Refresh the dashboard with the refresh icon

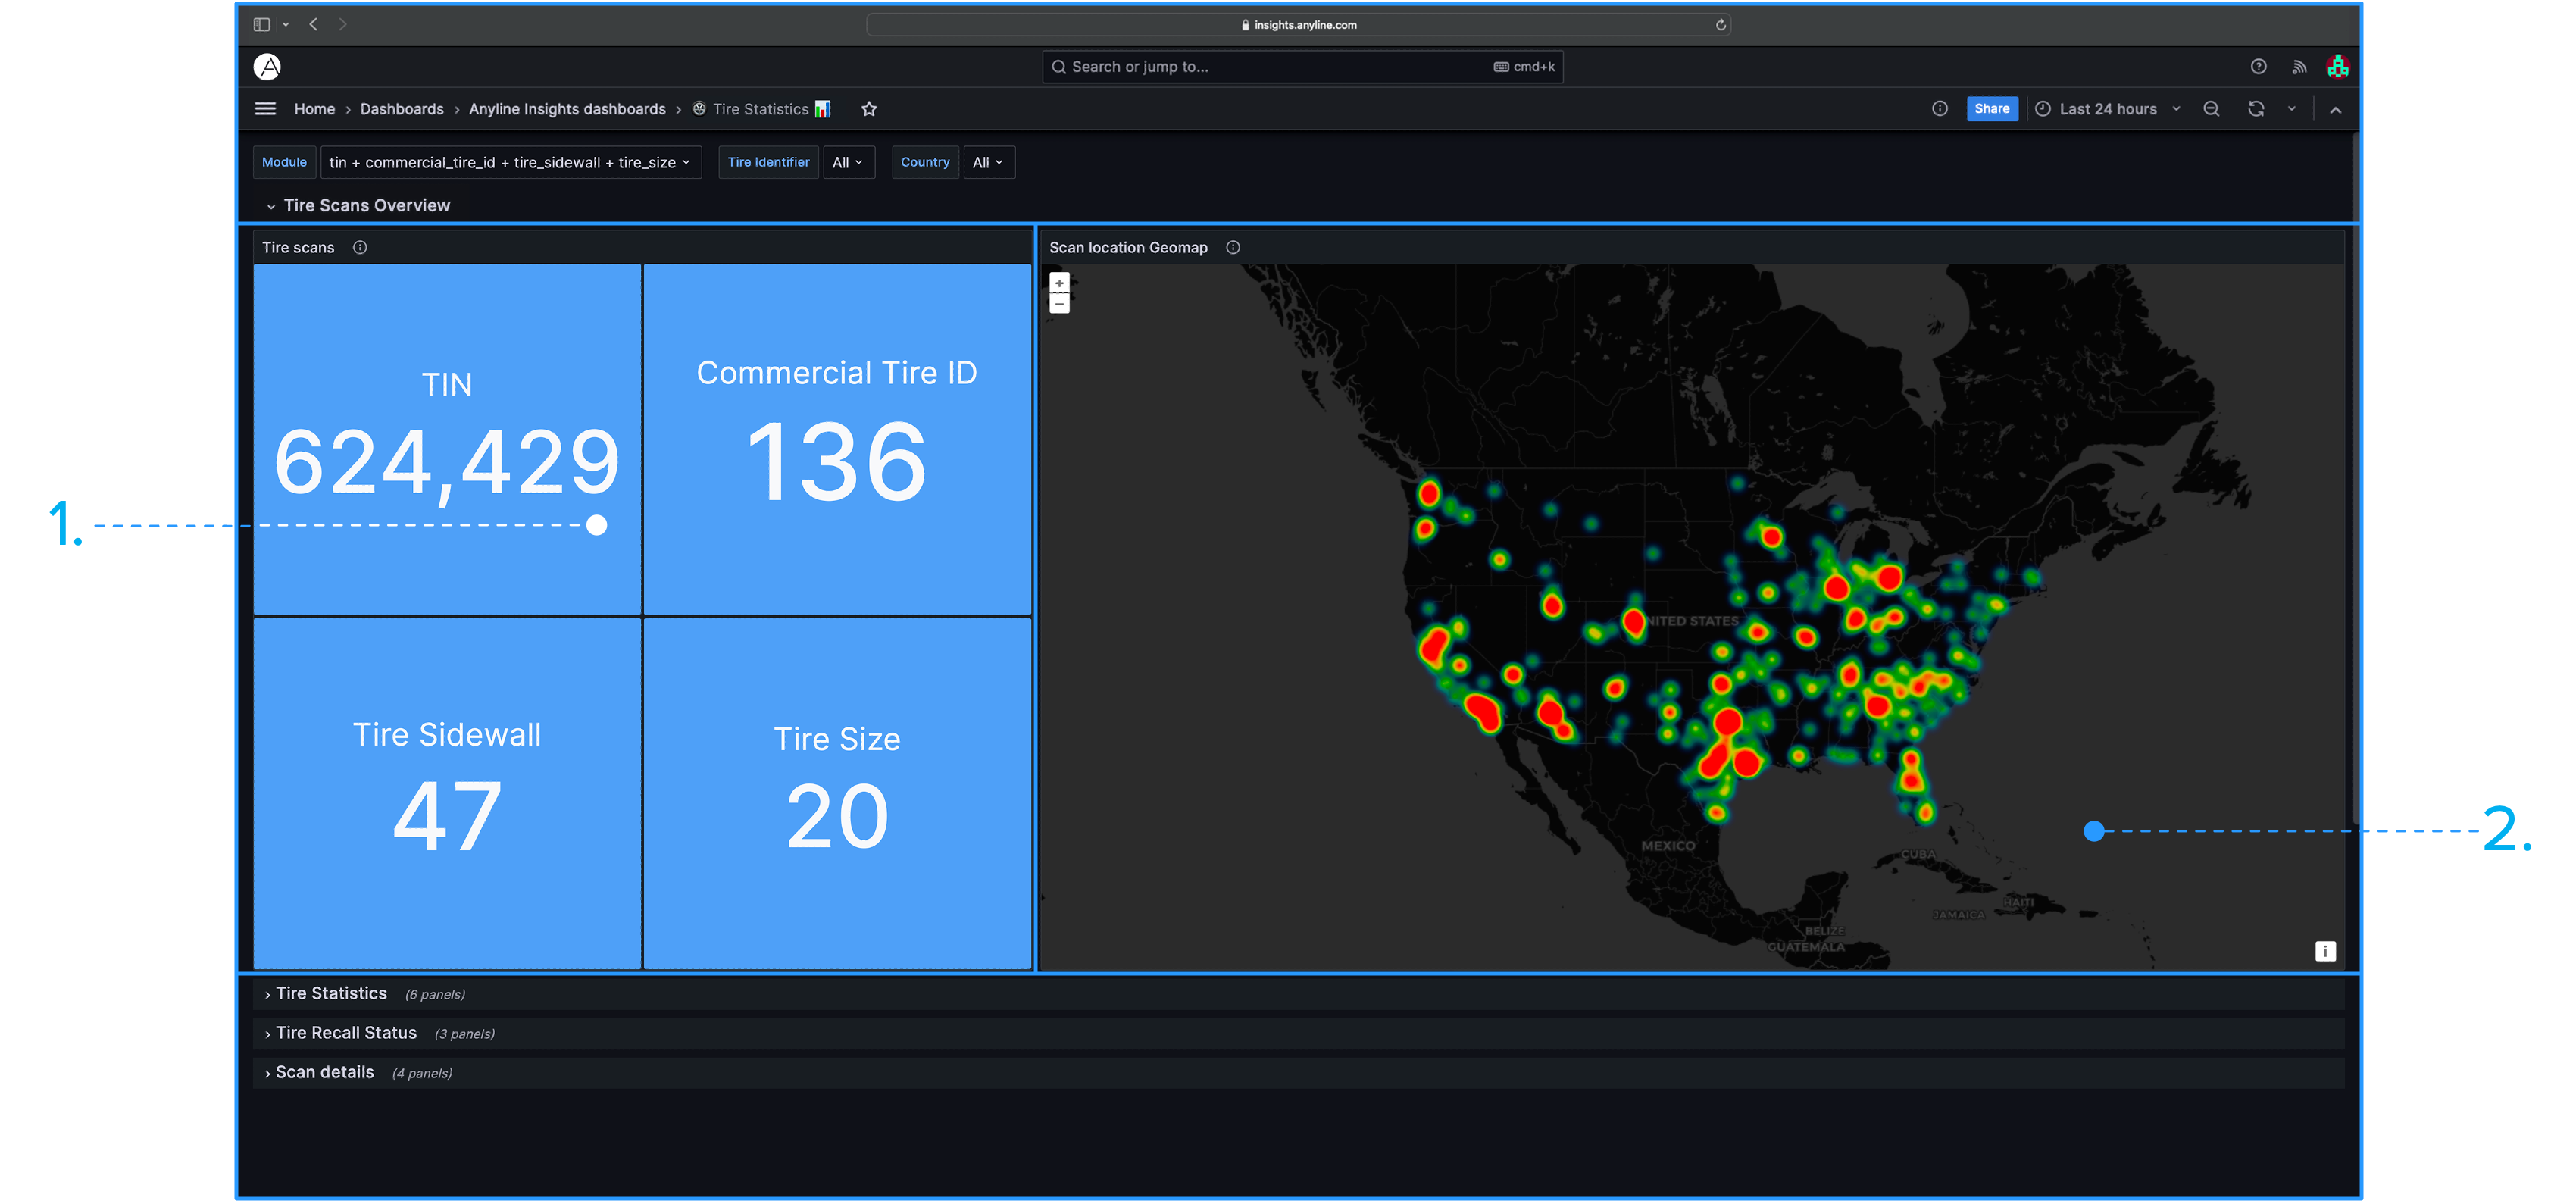click(x=2256, y=109)
